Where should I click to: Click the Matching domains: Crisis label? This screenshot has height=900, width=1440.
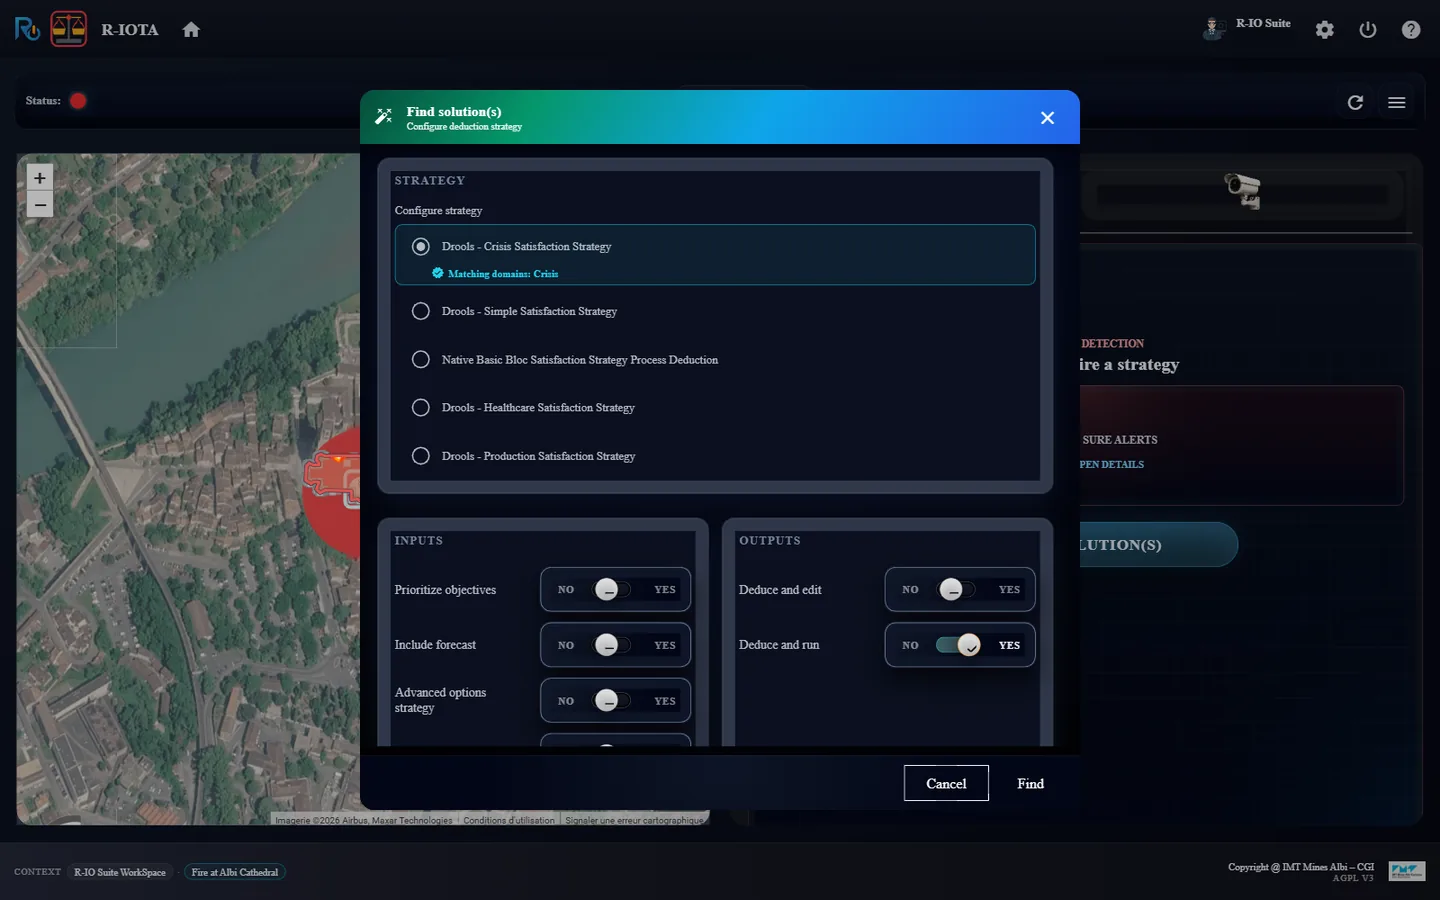(503, 274)
